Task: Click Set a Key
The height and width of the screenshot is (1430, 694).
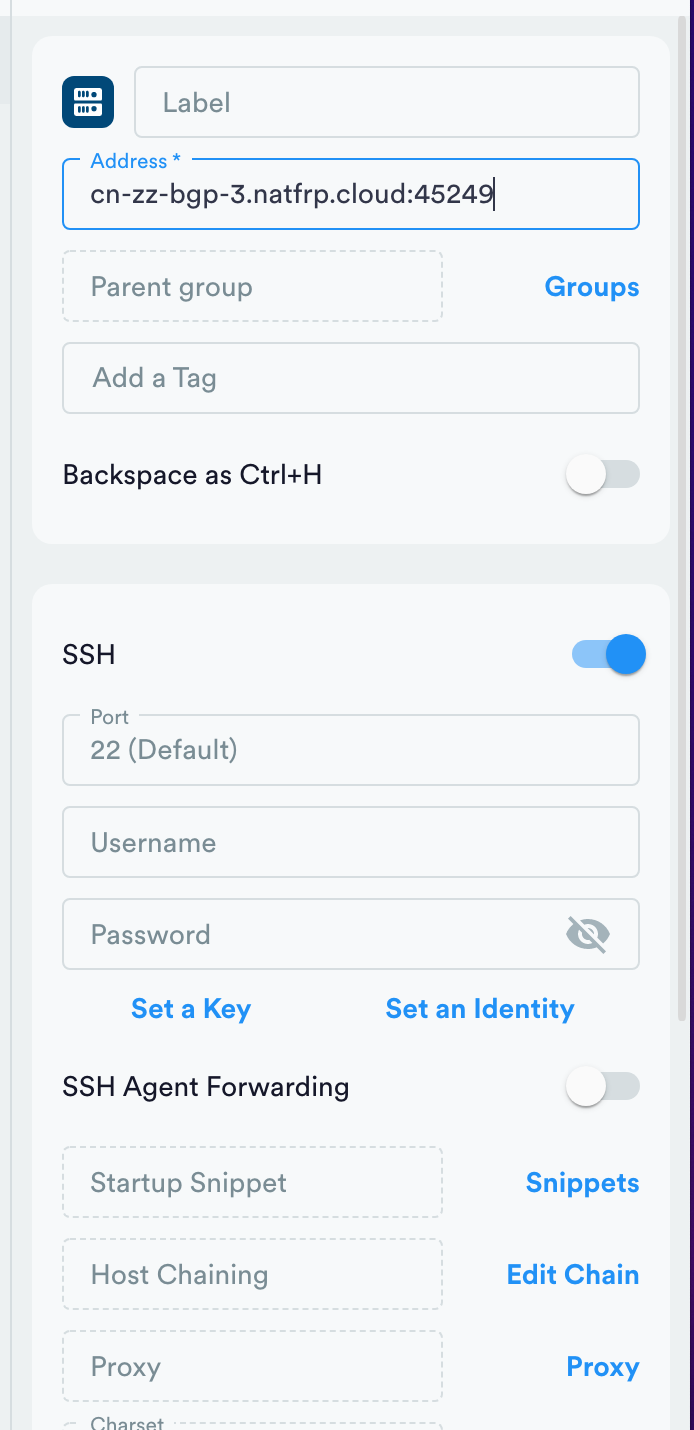Action: click(190, 1008)
